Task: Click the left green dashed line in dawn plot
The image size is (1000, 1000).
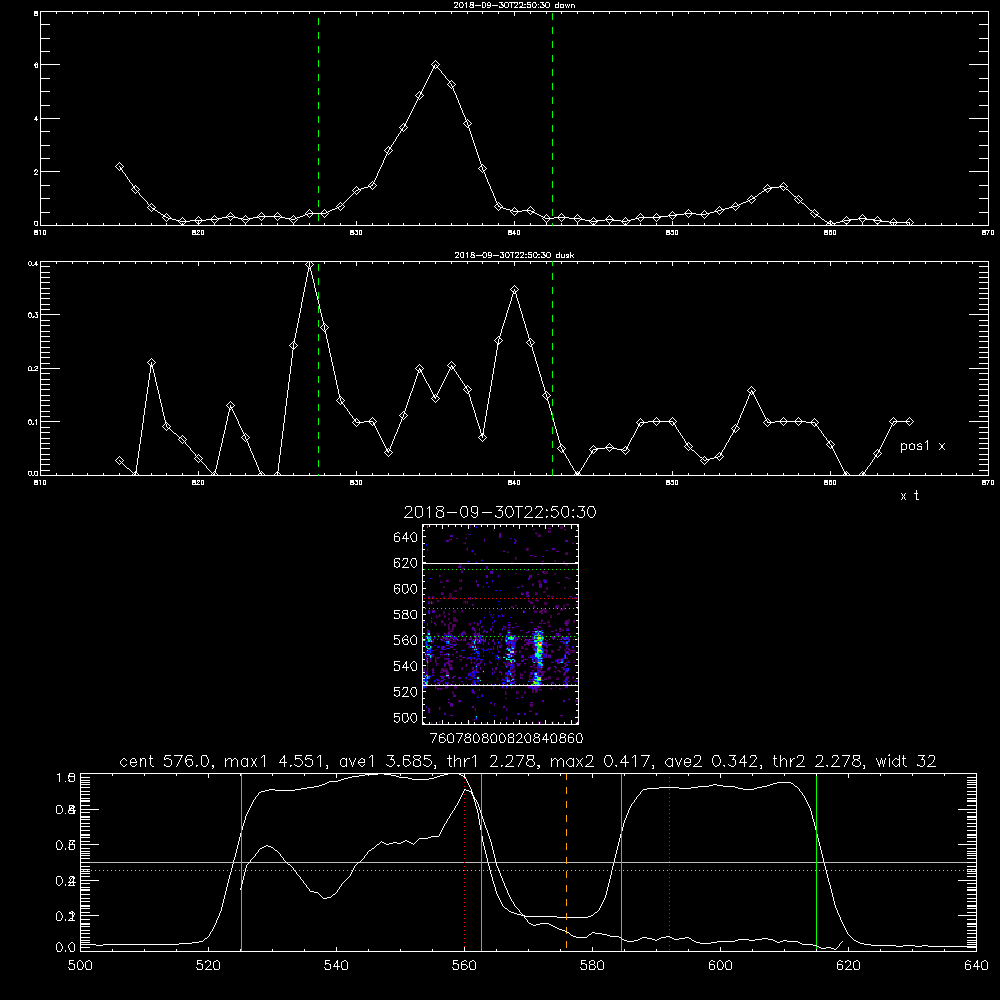Action: click(x=318, y=118)
